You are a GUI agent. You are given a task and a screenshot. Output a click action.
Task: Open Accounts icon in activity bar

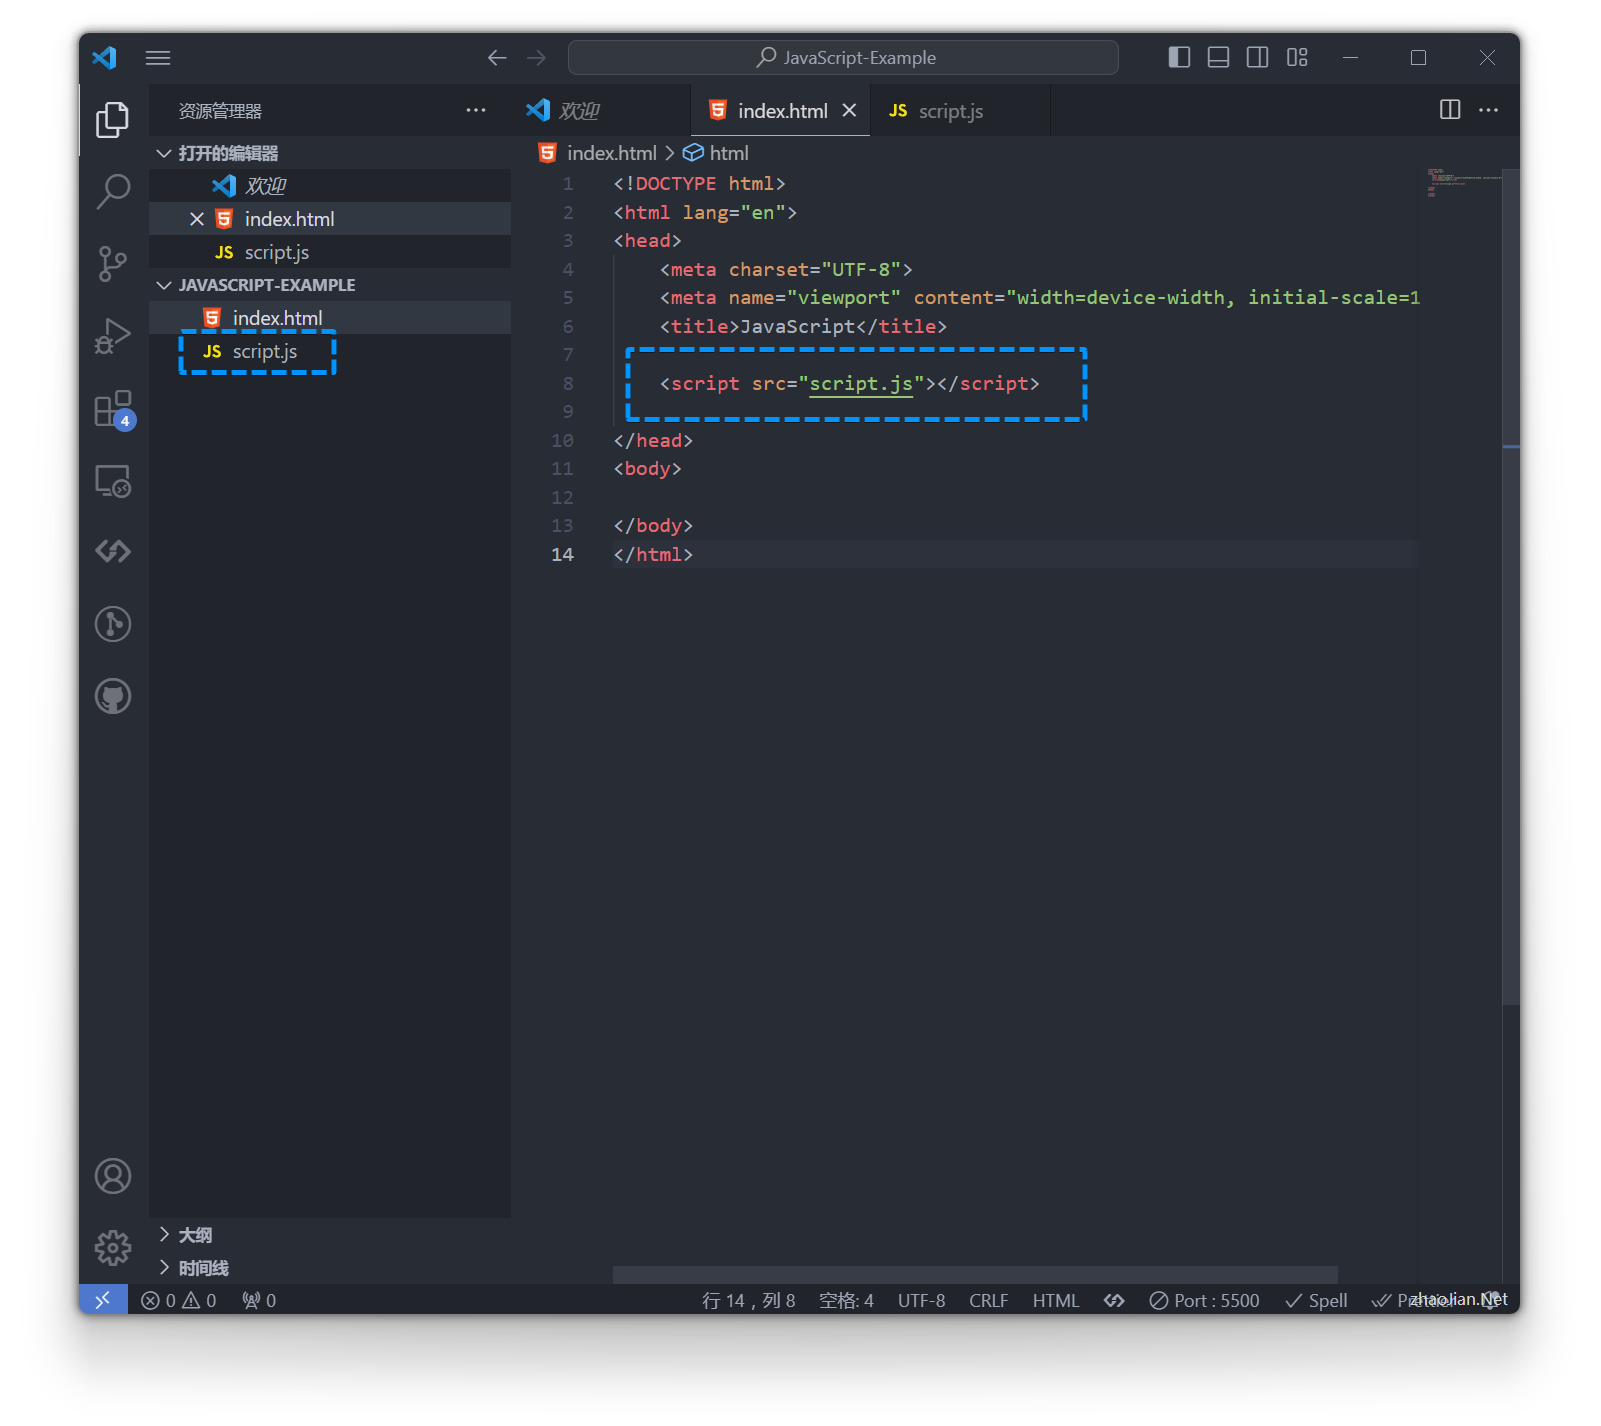pos(113,1176)
